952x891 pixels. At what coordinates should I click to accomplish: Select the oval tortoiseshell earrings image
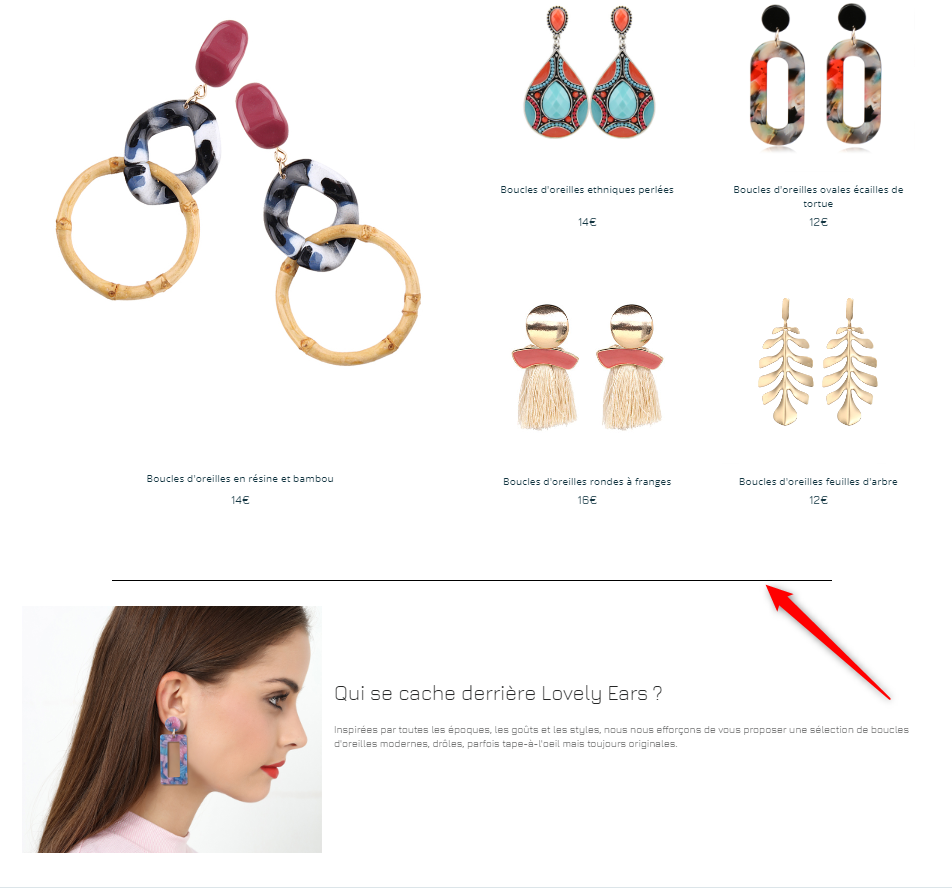[x=817, y=76]
